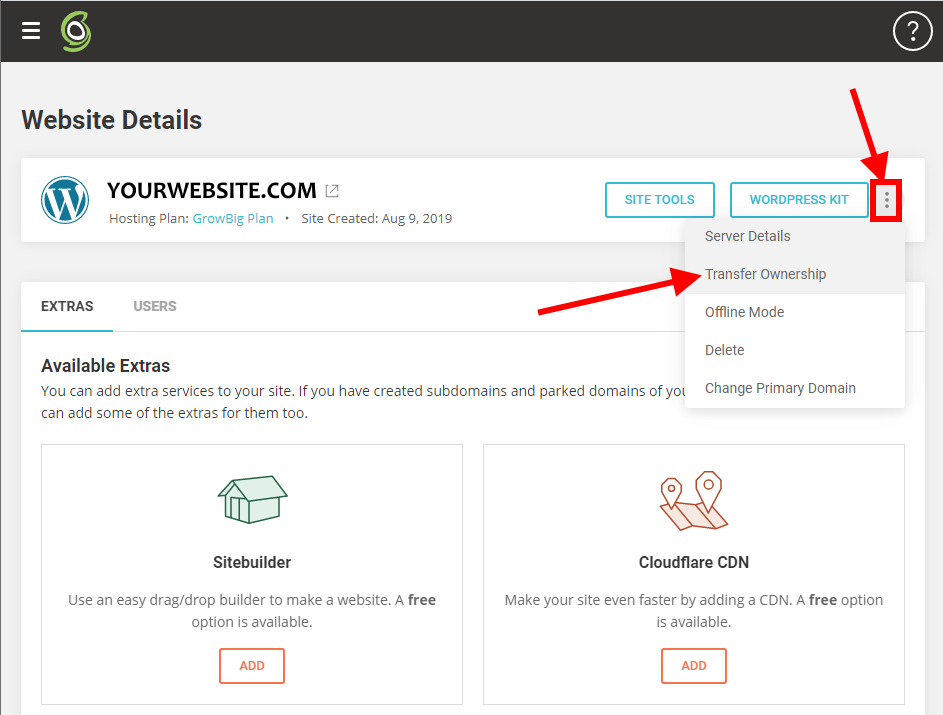Open SITE TOOLS
The image size is (943, 715).
[x=659, y=199]
